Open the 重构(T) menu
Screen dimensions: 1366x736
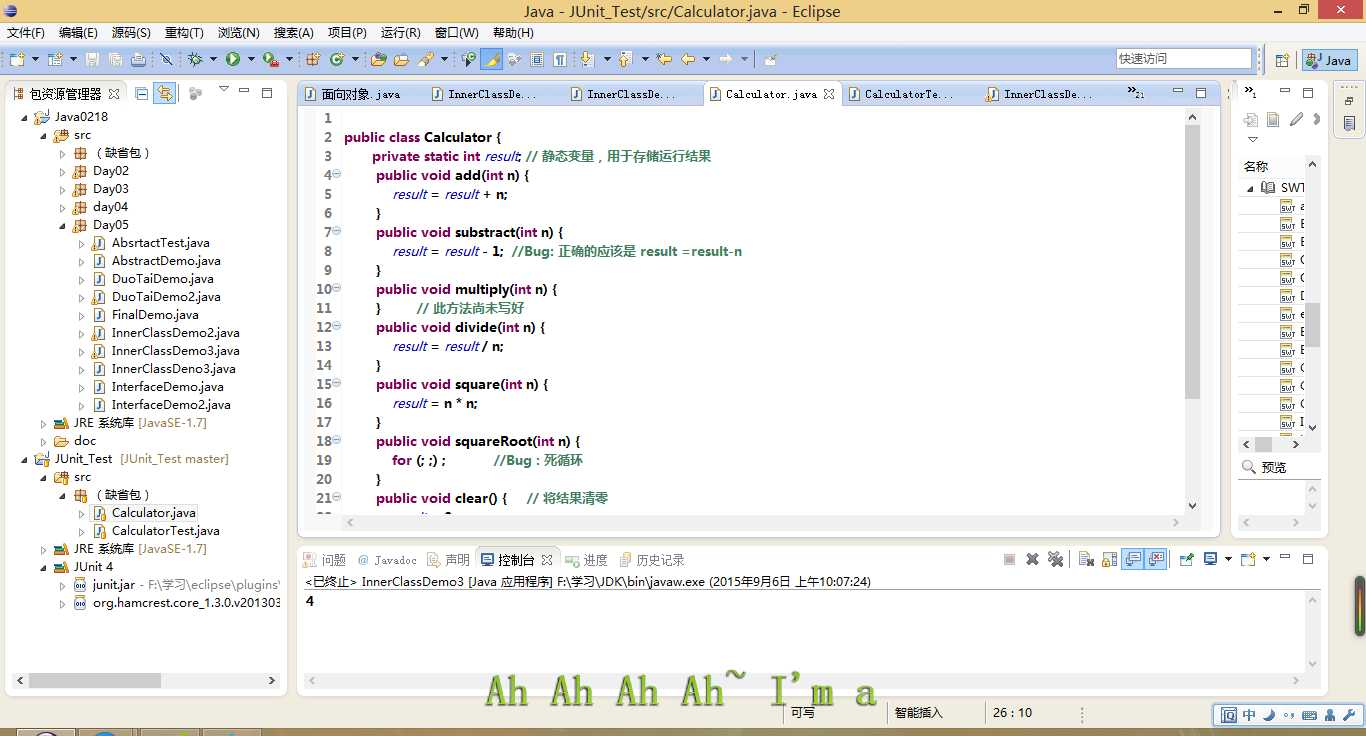(x=184, y=33)
